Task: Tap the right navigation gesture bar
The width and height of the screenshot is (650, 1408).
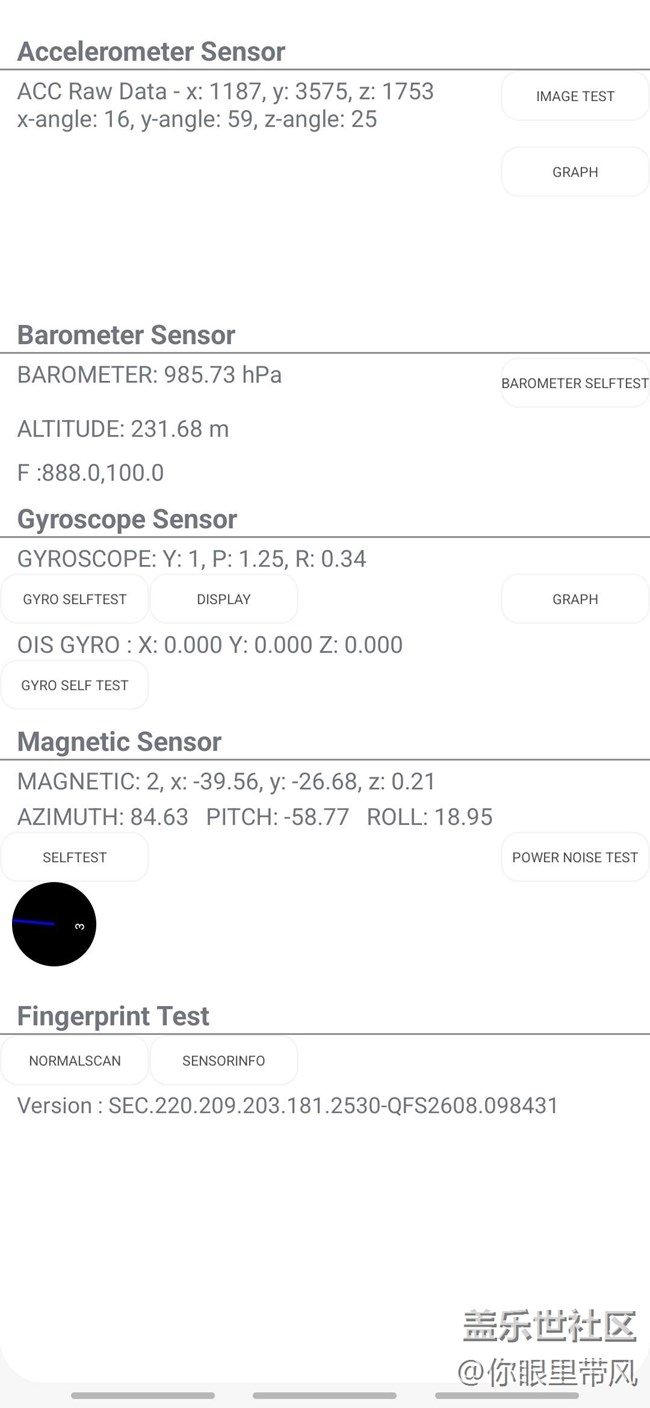Action: pos(507,1395)
